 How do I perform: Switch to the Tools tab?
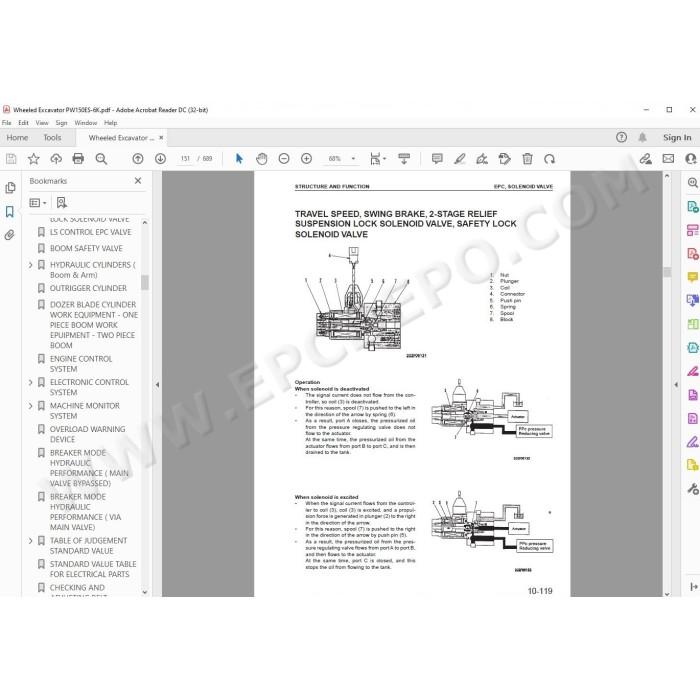tap(52, 138)
